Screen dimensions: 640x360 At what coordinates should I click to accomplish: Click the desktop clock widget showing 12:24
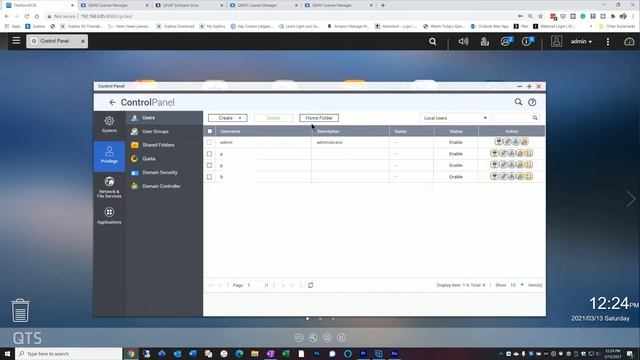613,304
